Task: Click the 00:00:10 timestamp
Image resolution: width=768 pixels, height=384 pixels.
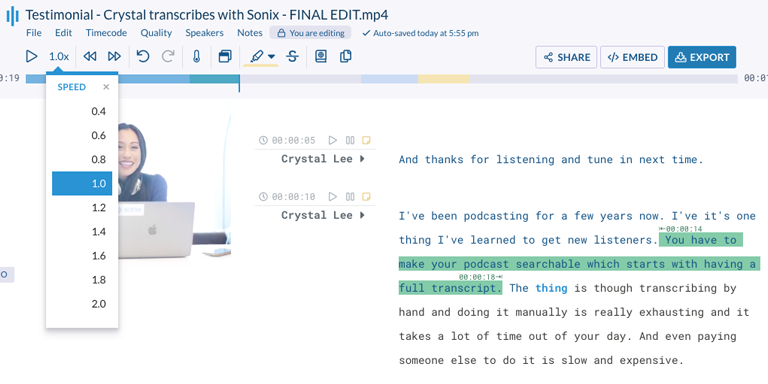Action: 293,197
